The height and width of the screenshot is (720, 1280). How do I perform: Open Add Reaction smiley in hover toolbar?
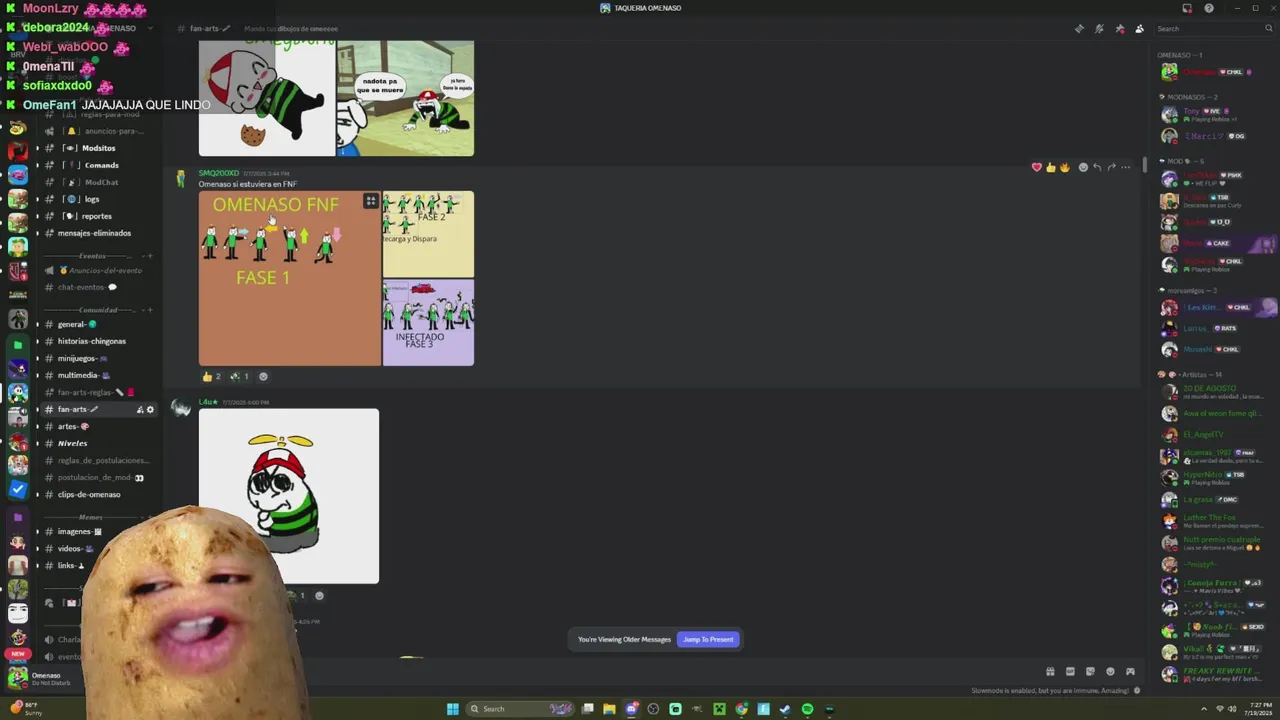click(x=1083, y=167)
